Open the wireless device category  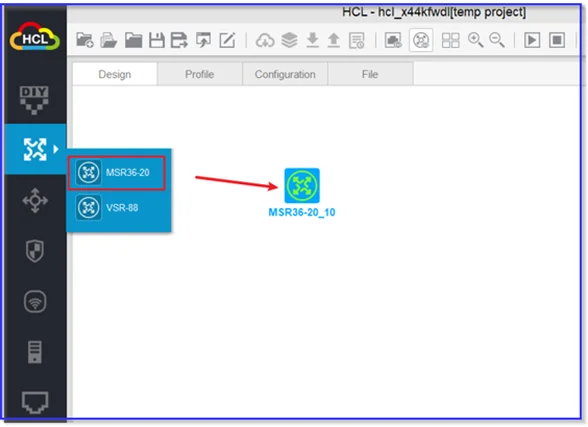[35, 301]
